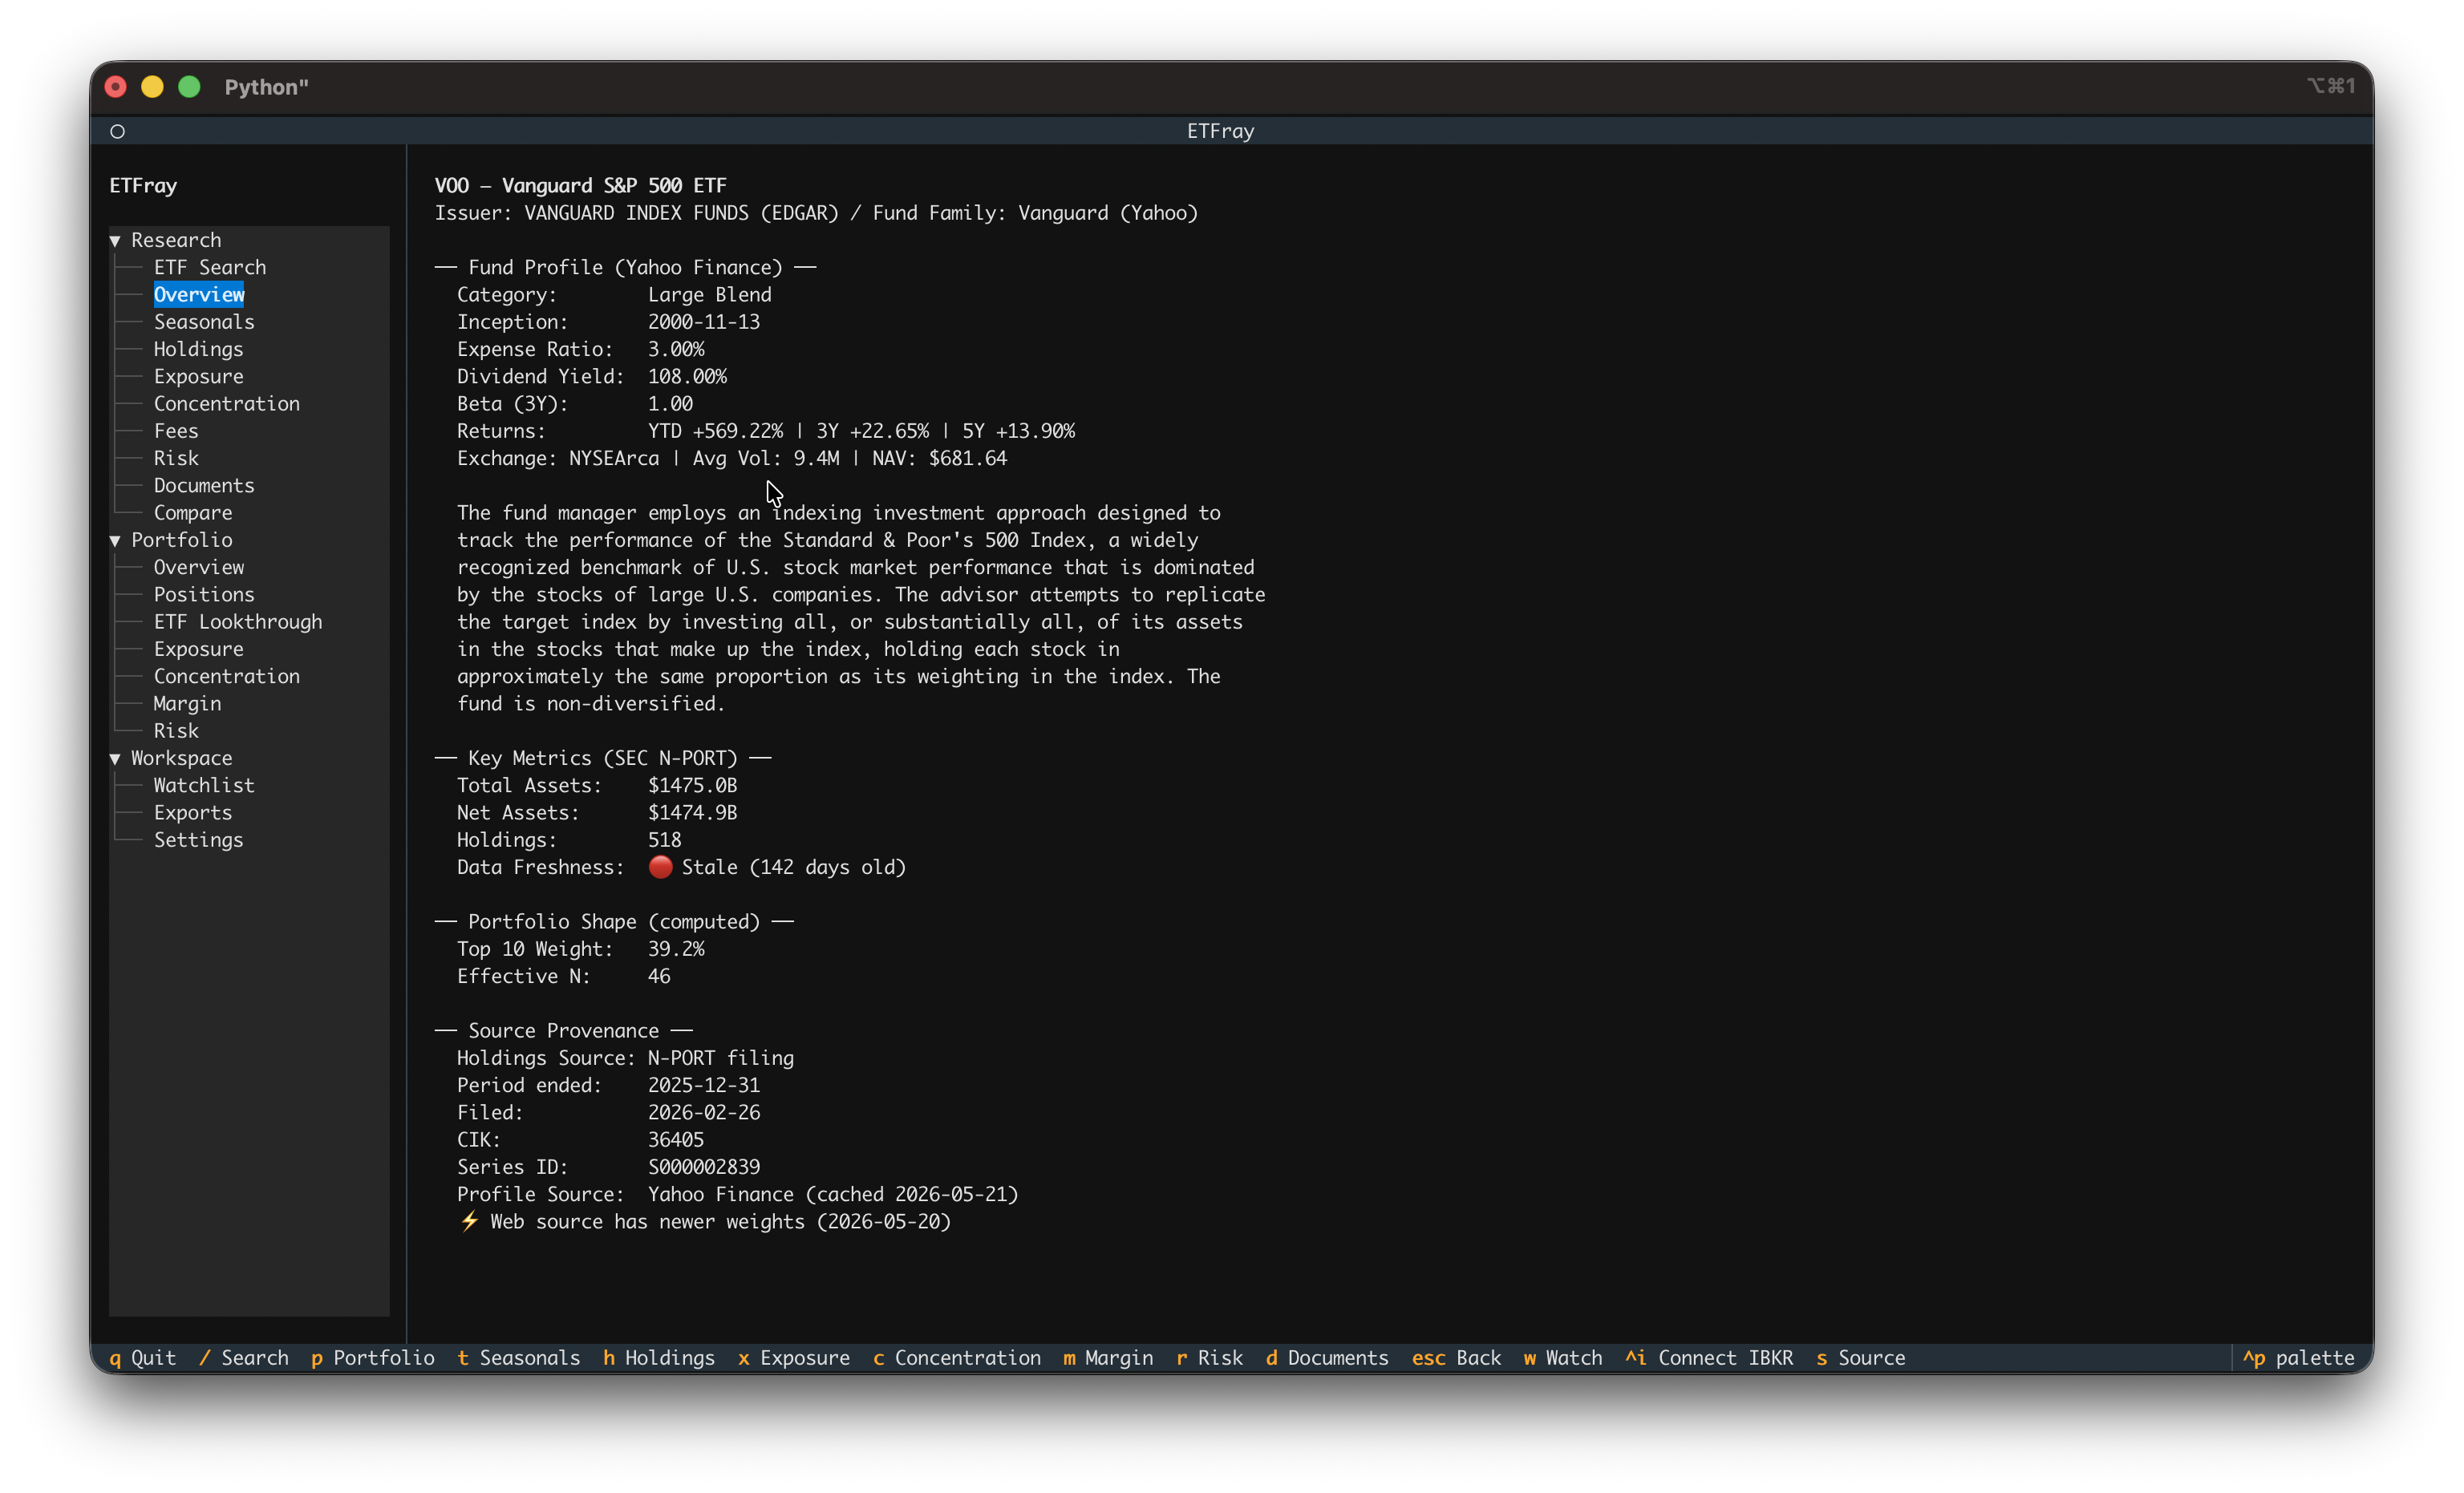Image resolution: width=2464 pixels, height=1493 pixels.
Task: Collapse the Workspace tree section
Action: (115, 758)
